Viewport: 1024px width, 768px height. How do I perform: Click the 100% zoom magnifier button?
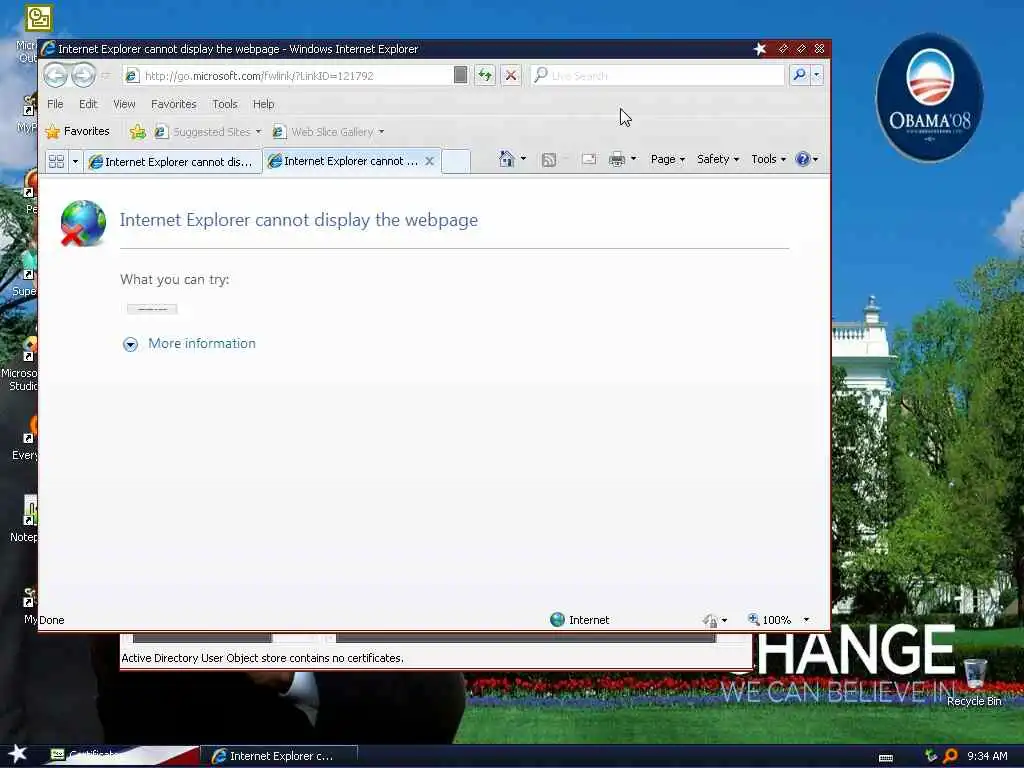click(769, 620)
